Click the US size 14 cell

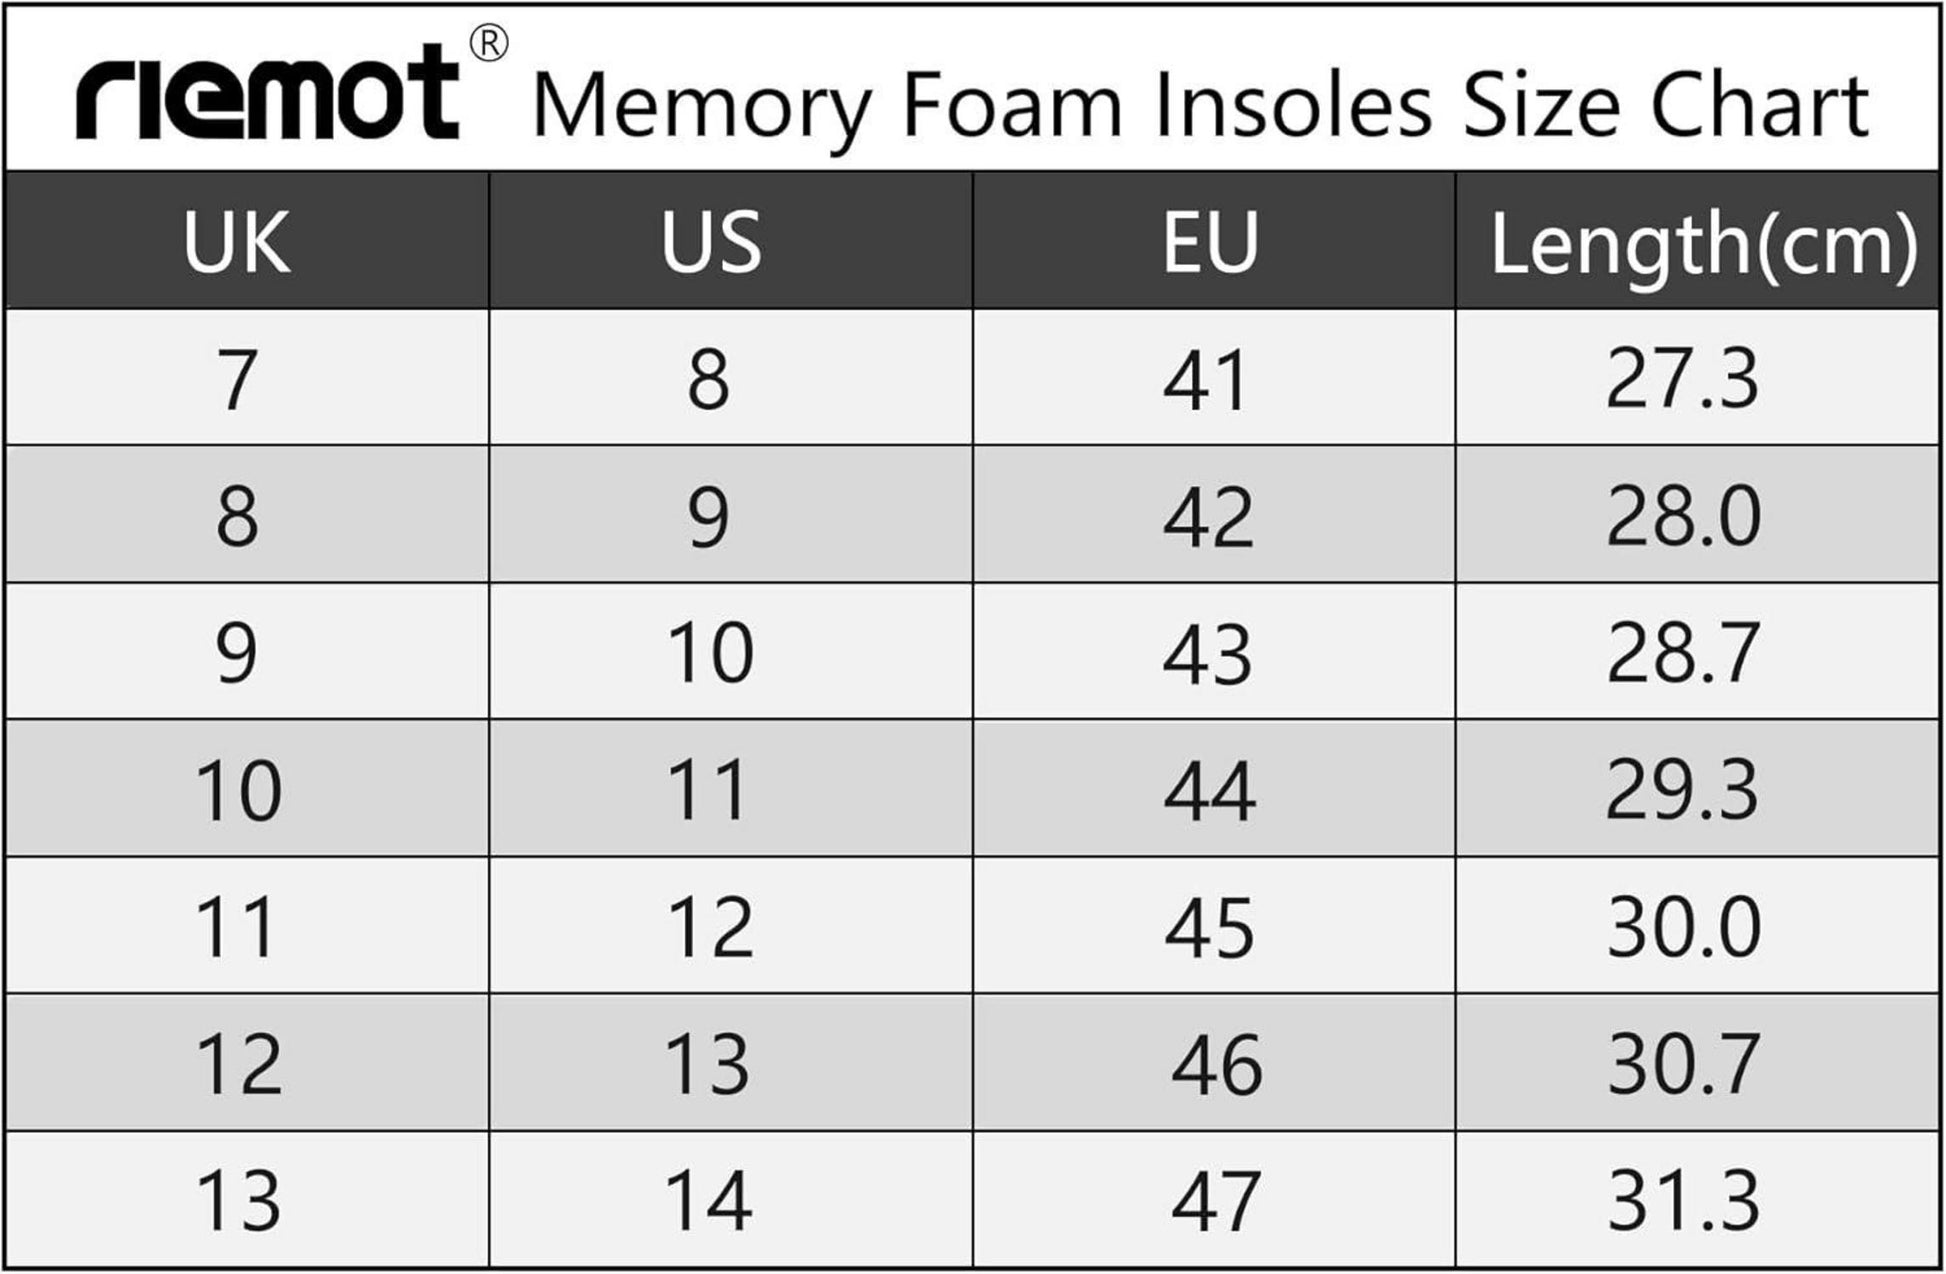(709, 1201)
